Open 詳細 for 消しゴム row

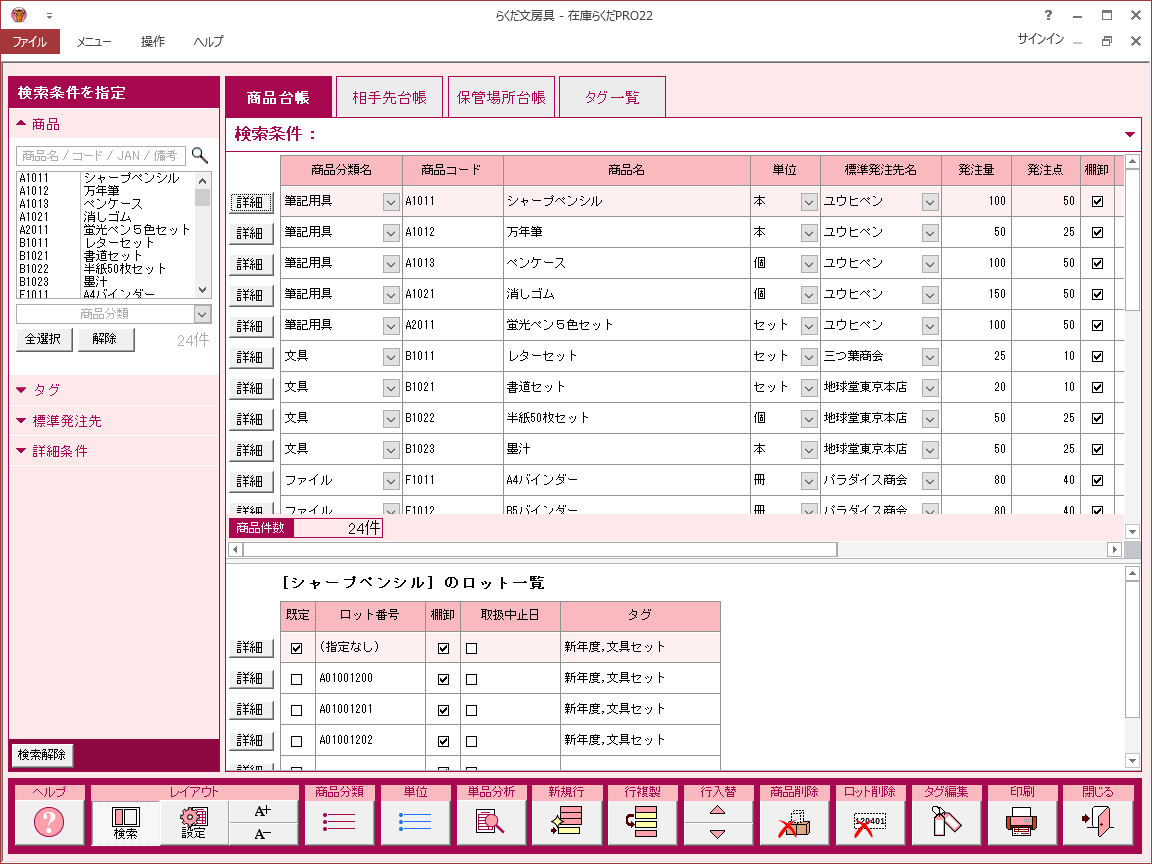(x=251, y=295)
